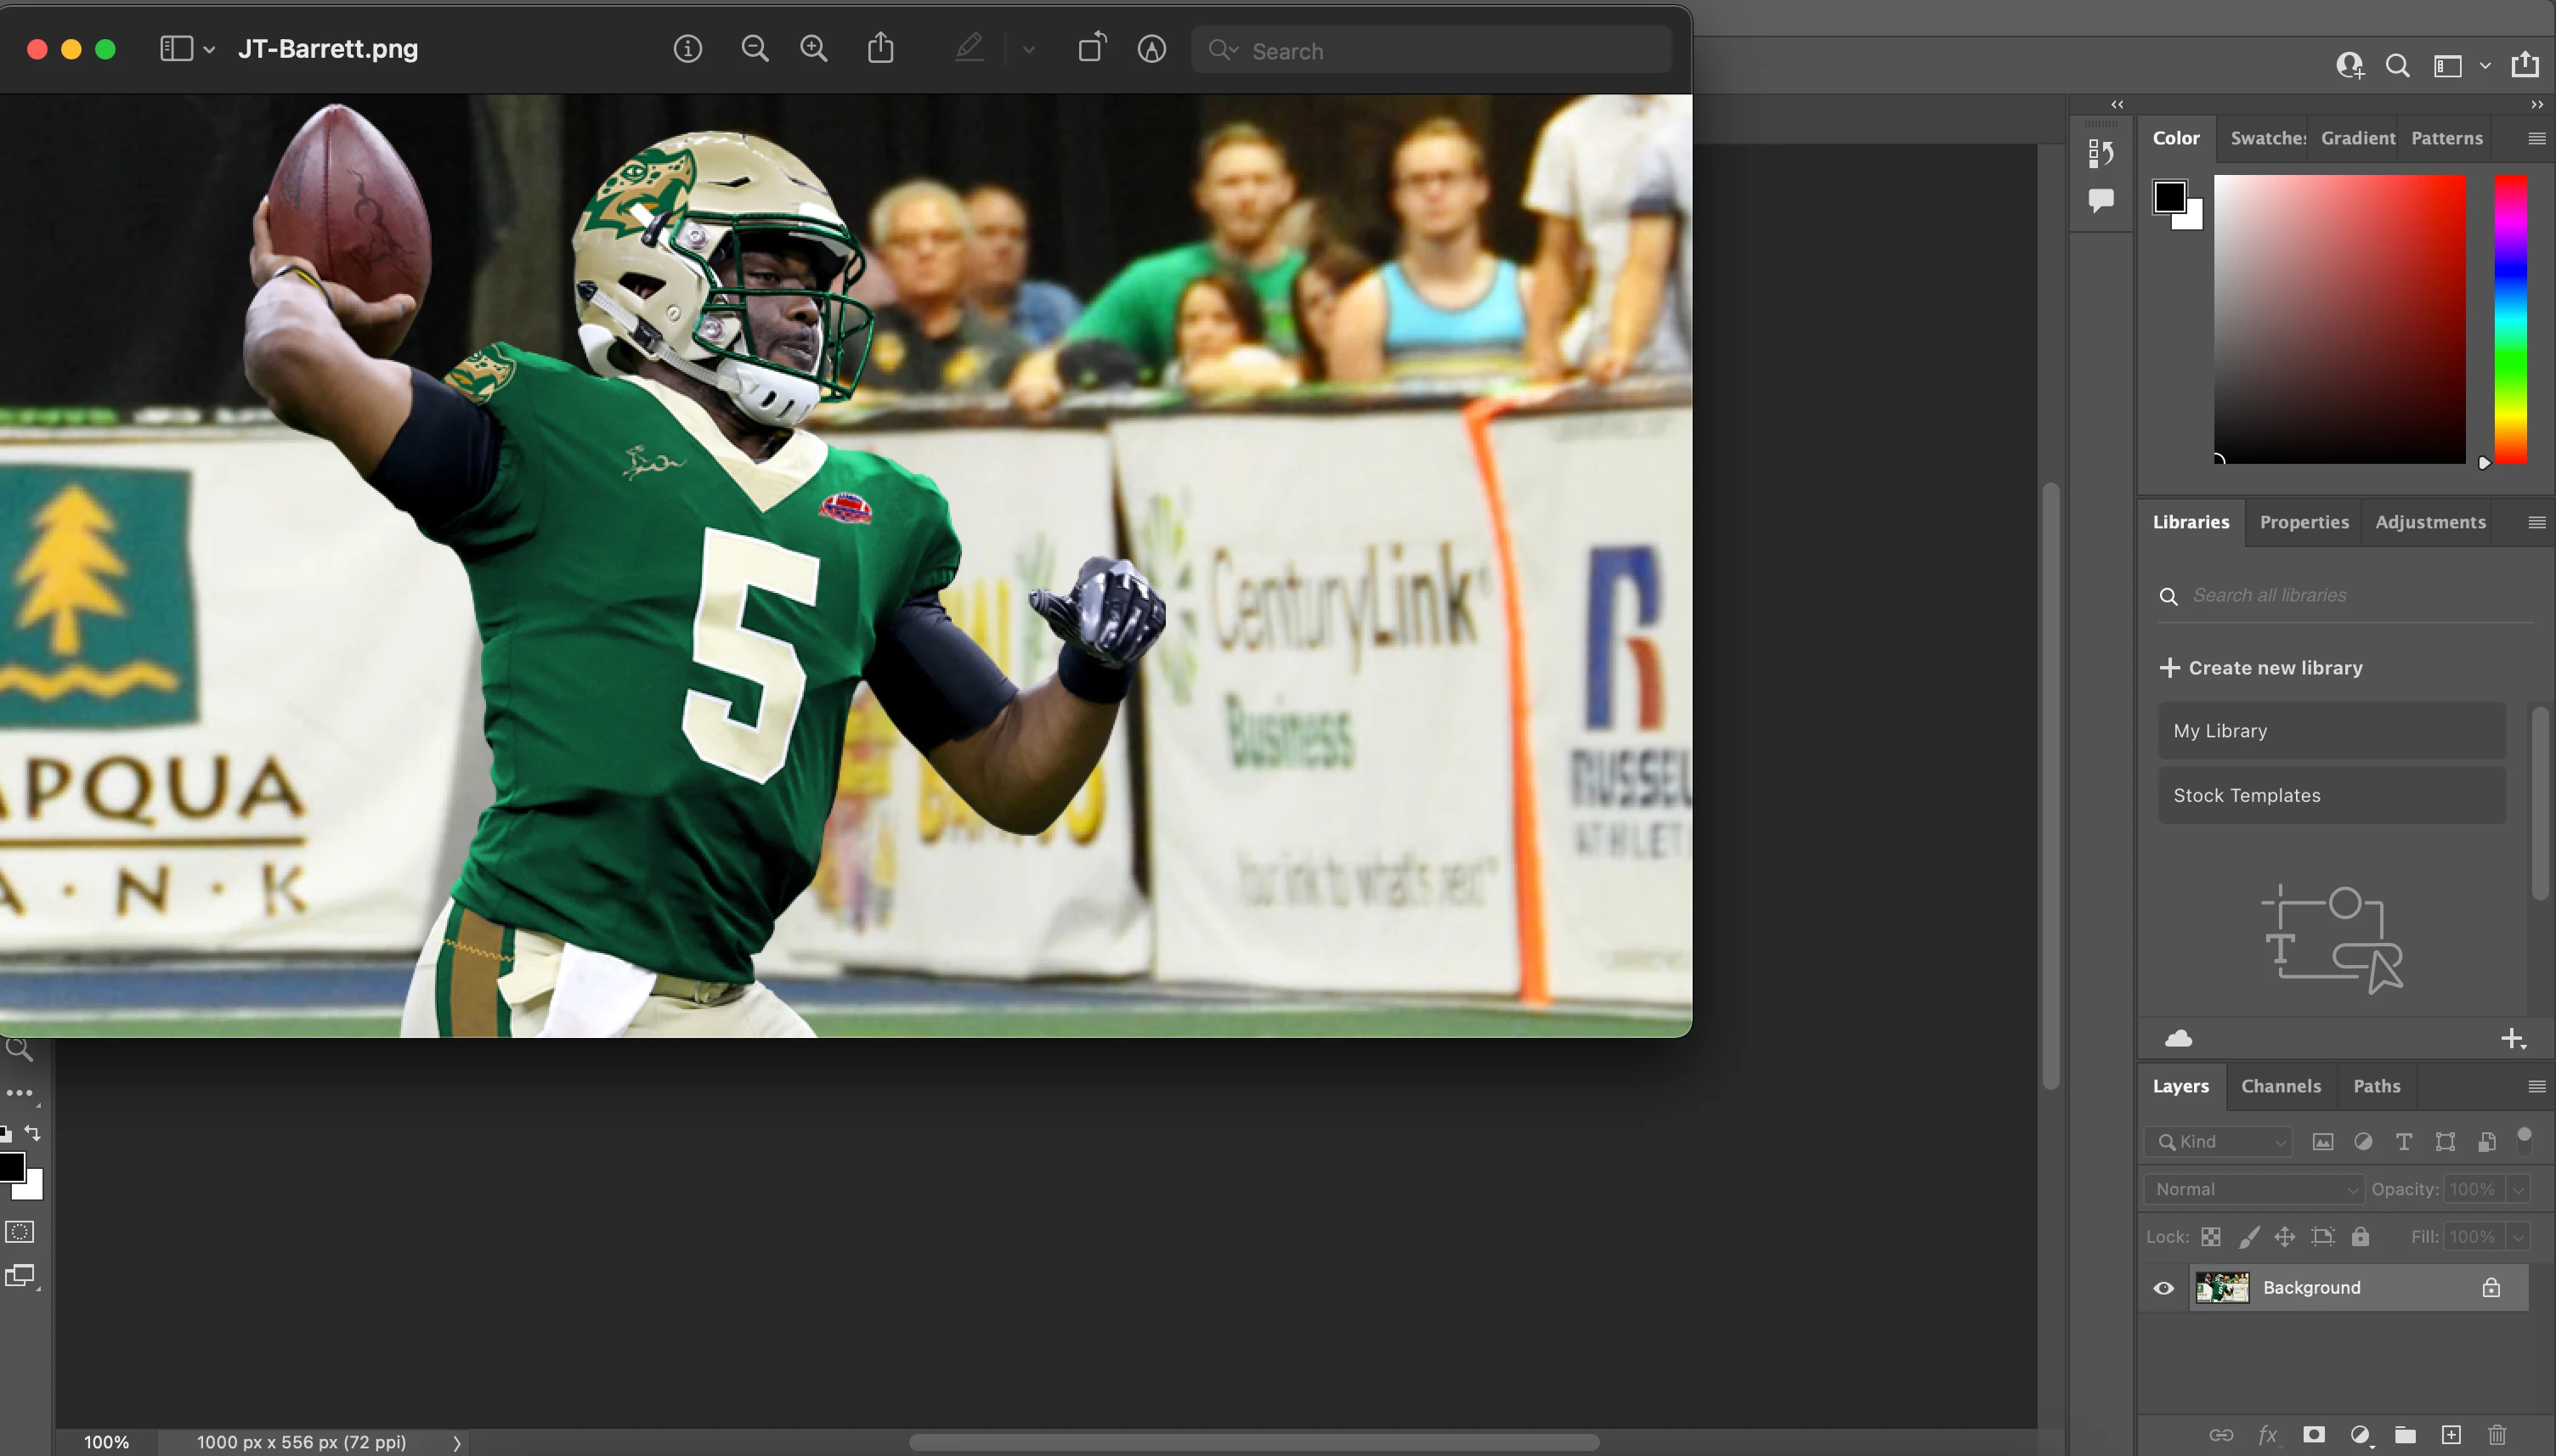Toggle the lock all layer icon

click(x=2360, y=1237)
